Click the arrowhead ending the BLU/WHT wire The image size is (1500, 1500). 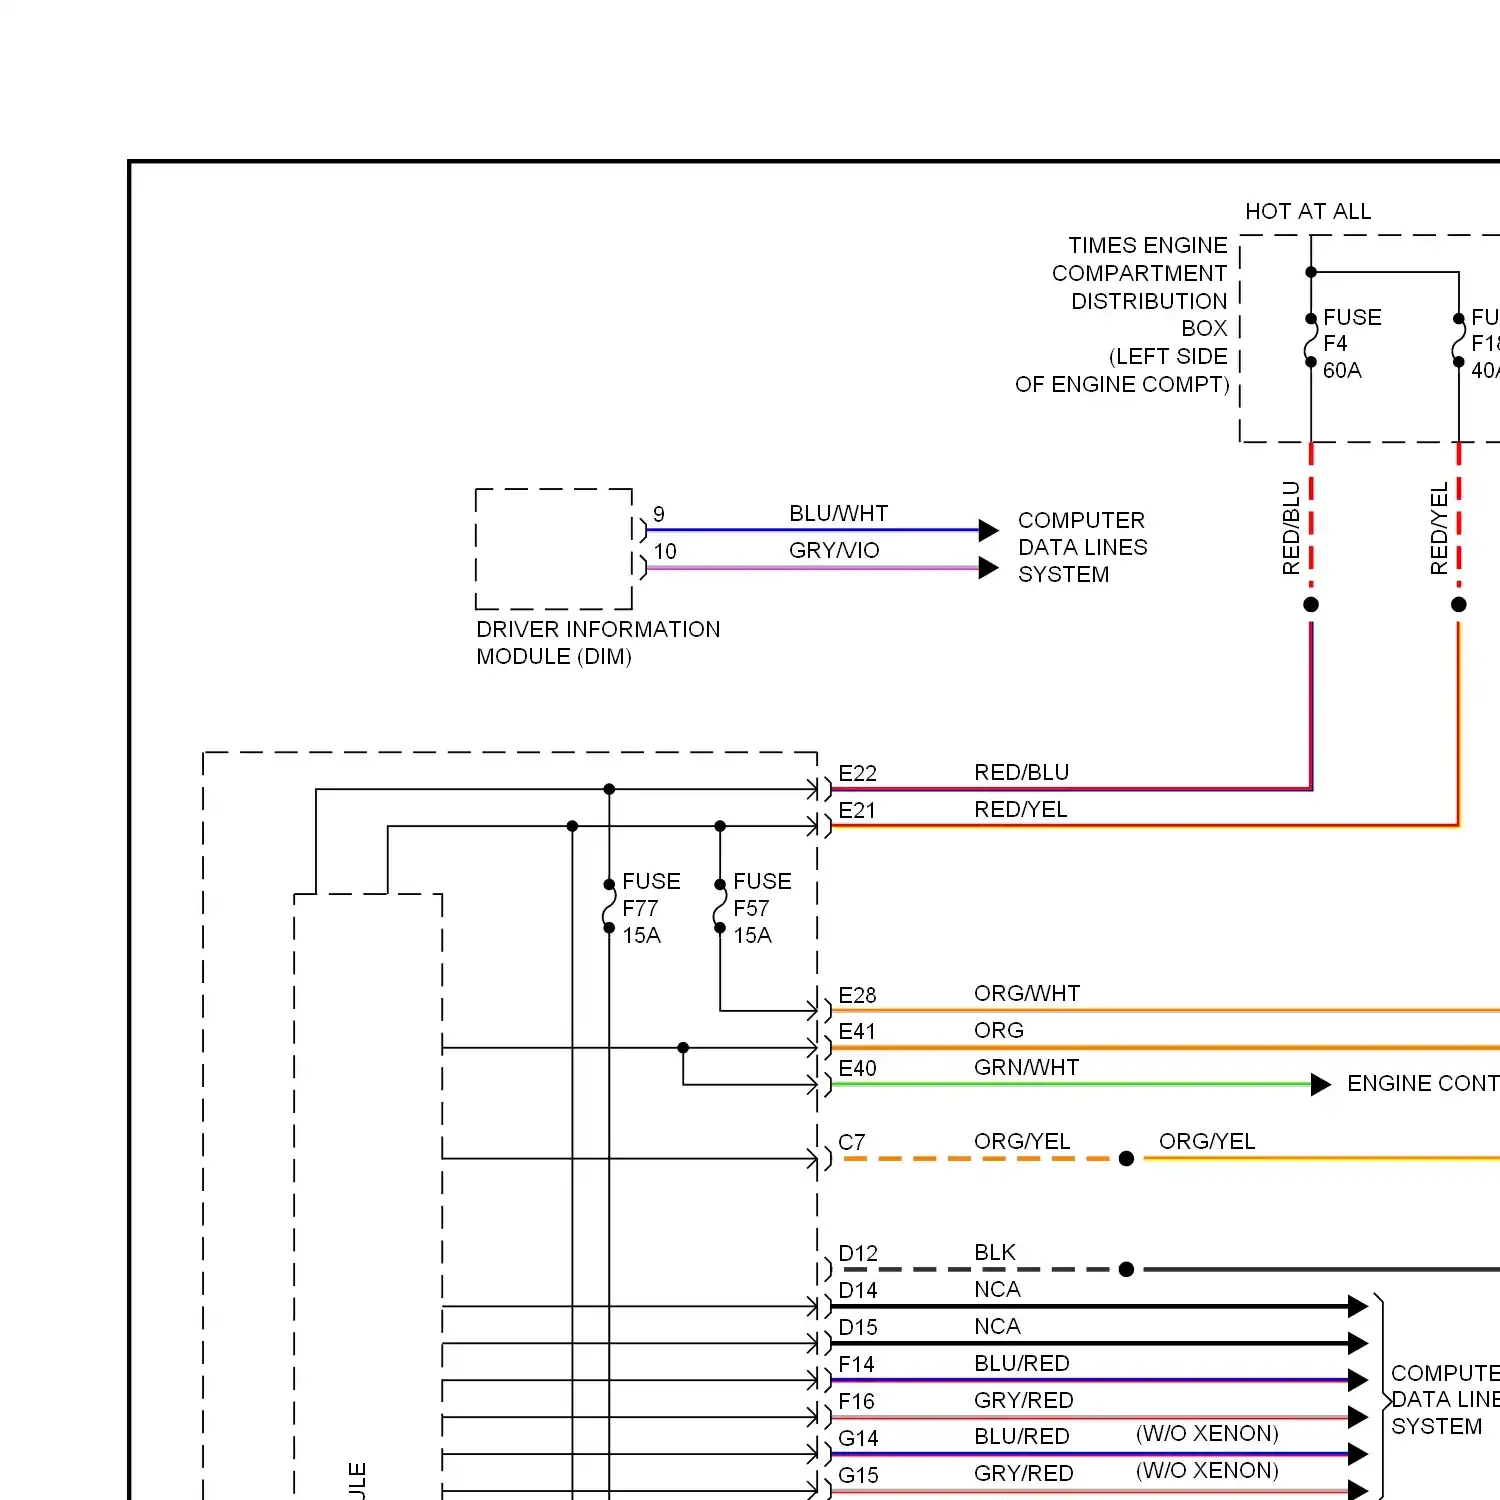coord(988,530)
